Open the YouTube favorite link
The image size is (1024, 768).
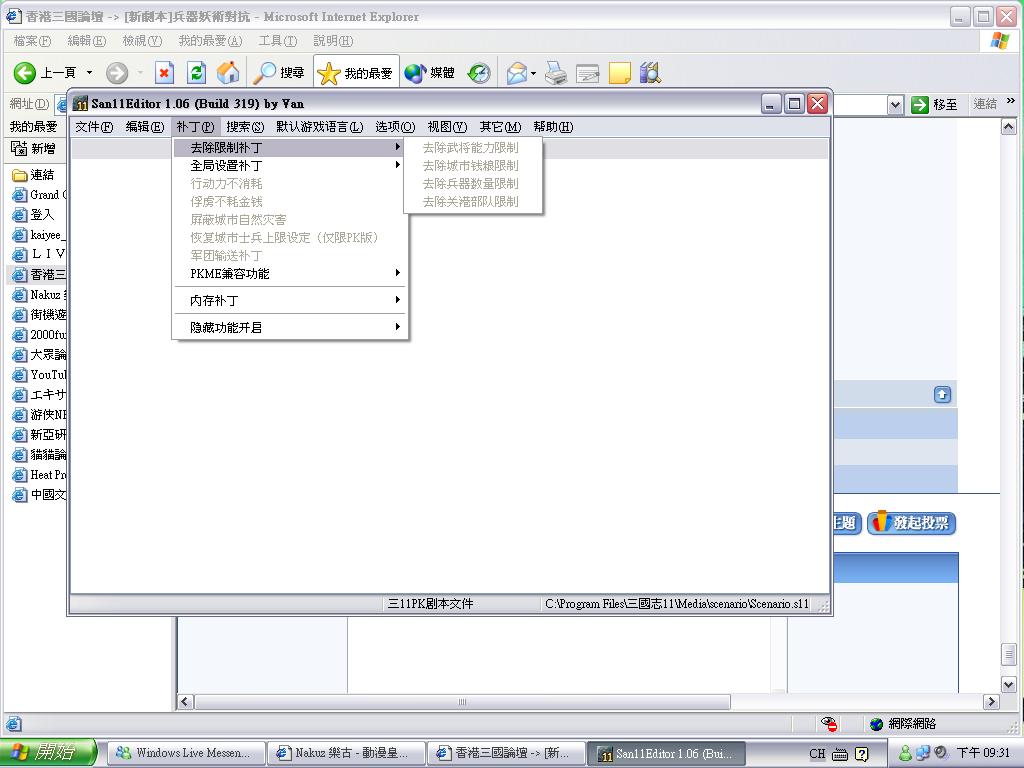pos(39,375)
